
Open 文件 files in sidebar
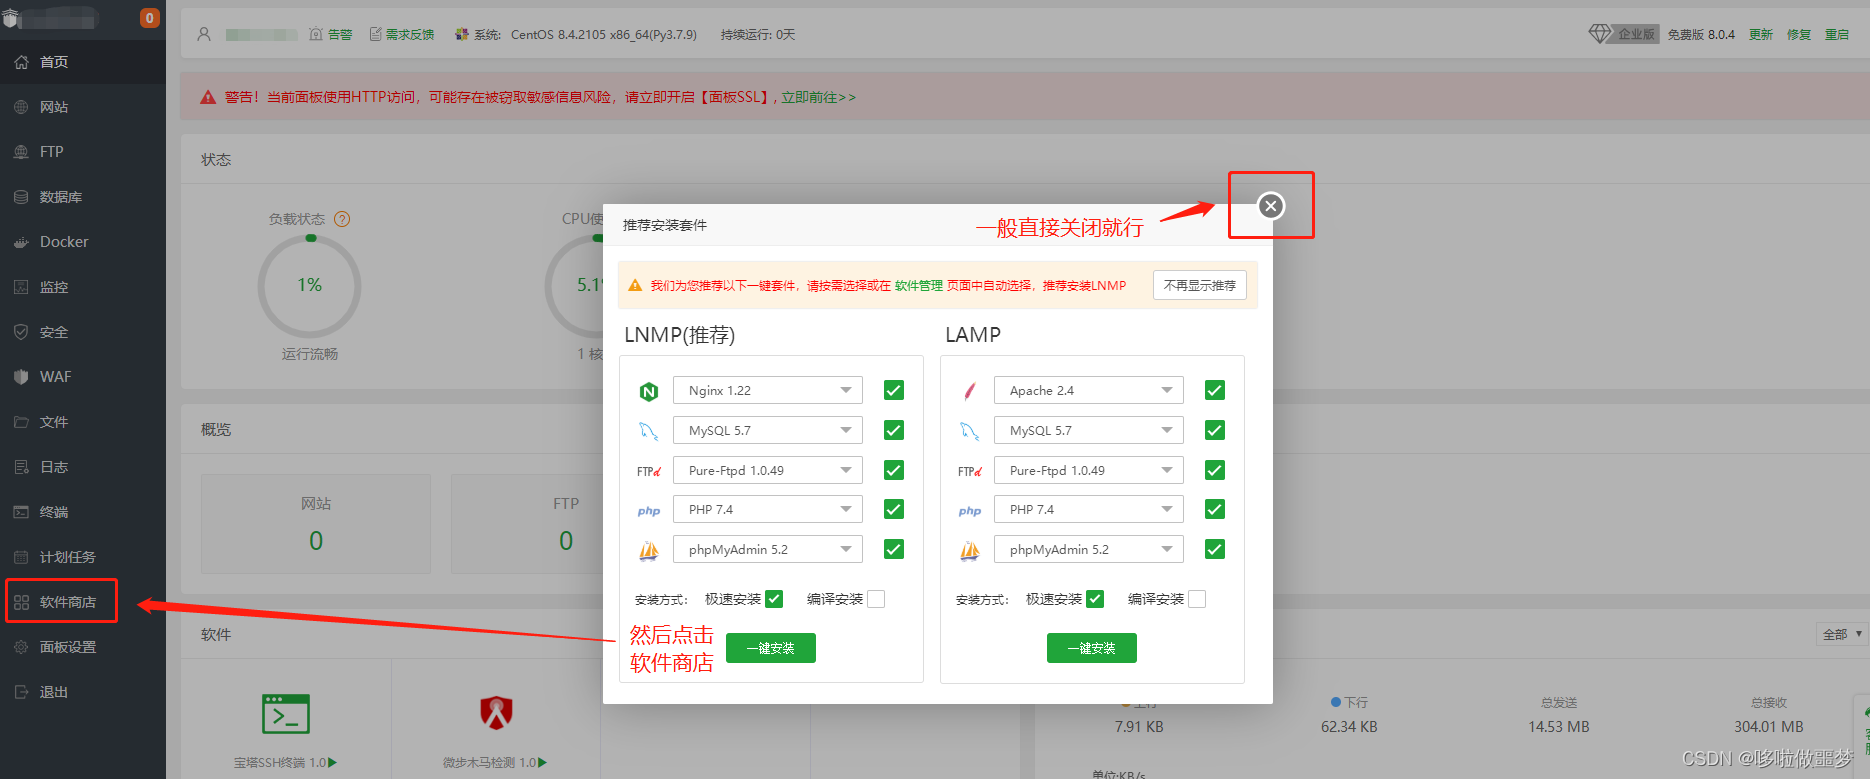[x=83, y=422]
